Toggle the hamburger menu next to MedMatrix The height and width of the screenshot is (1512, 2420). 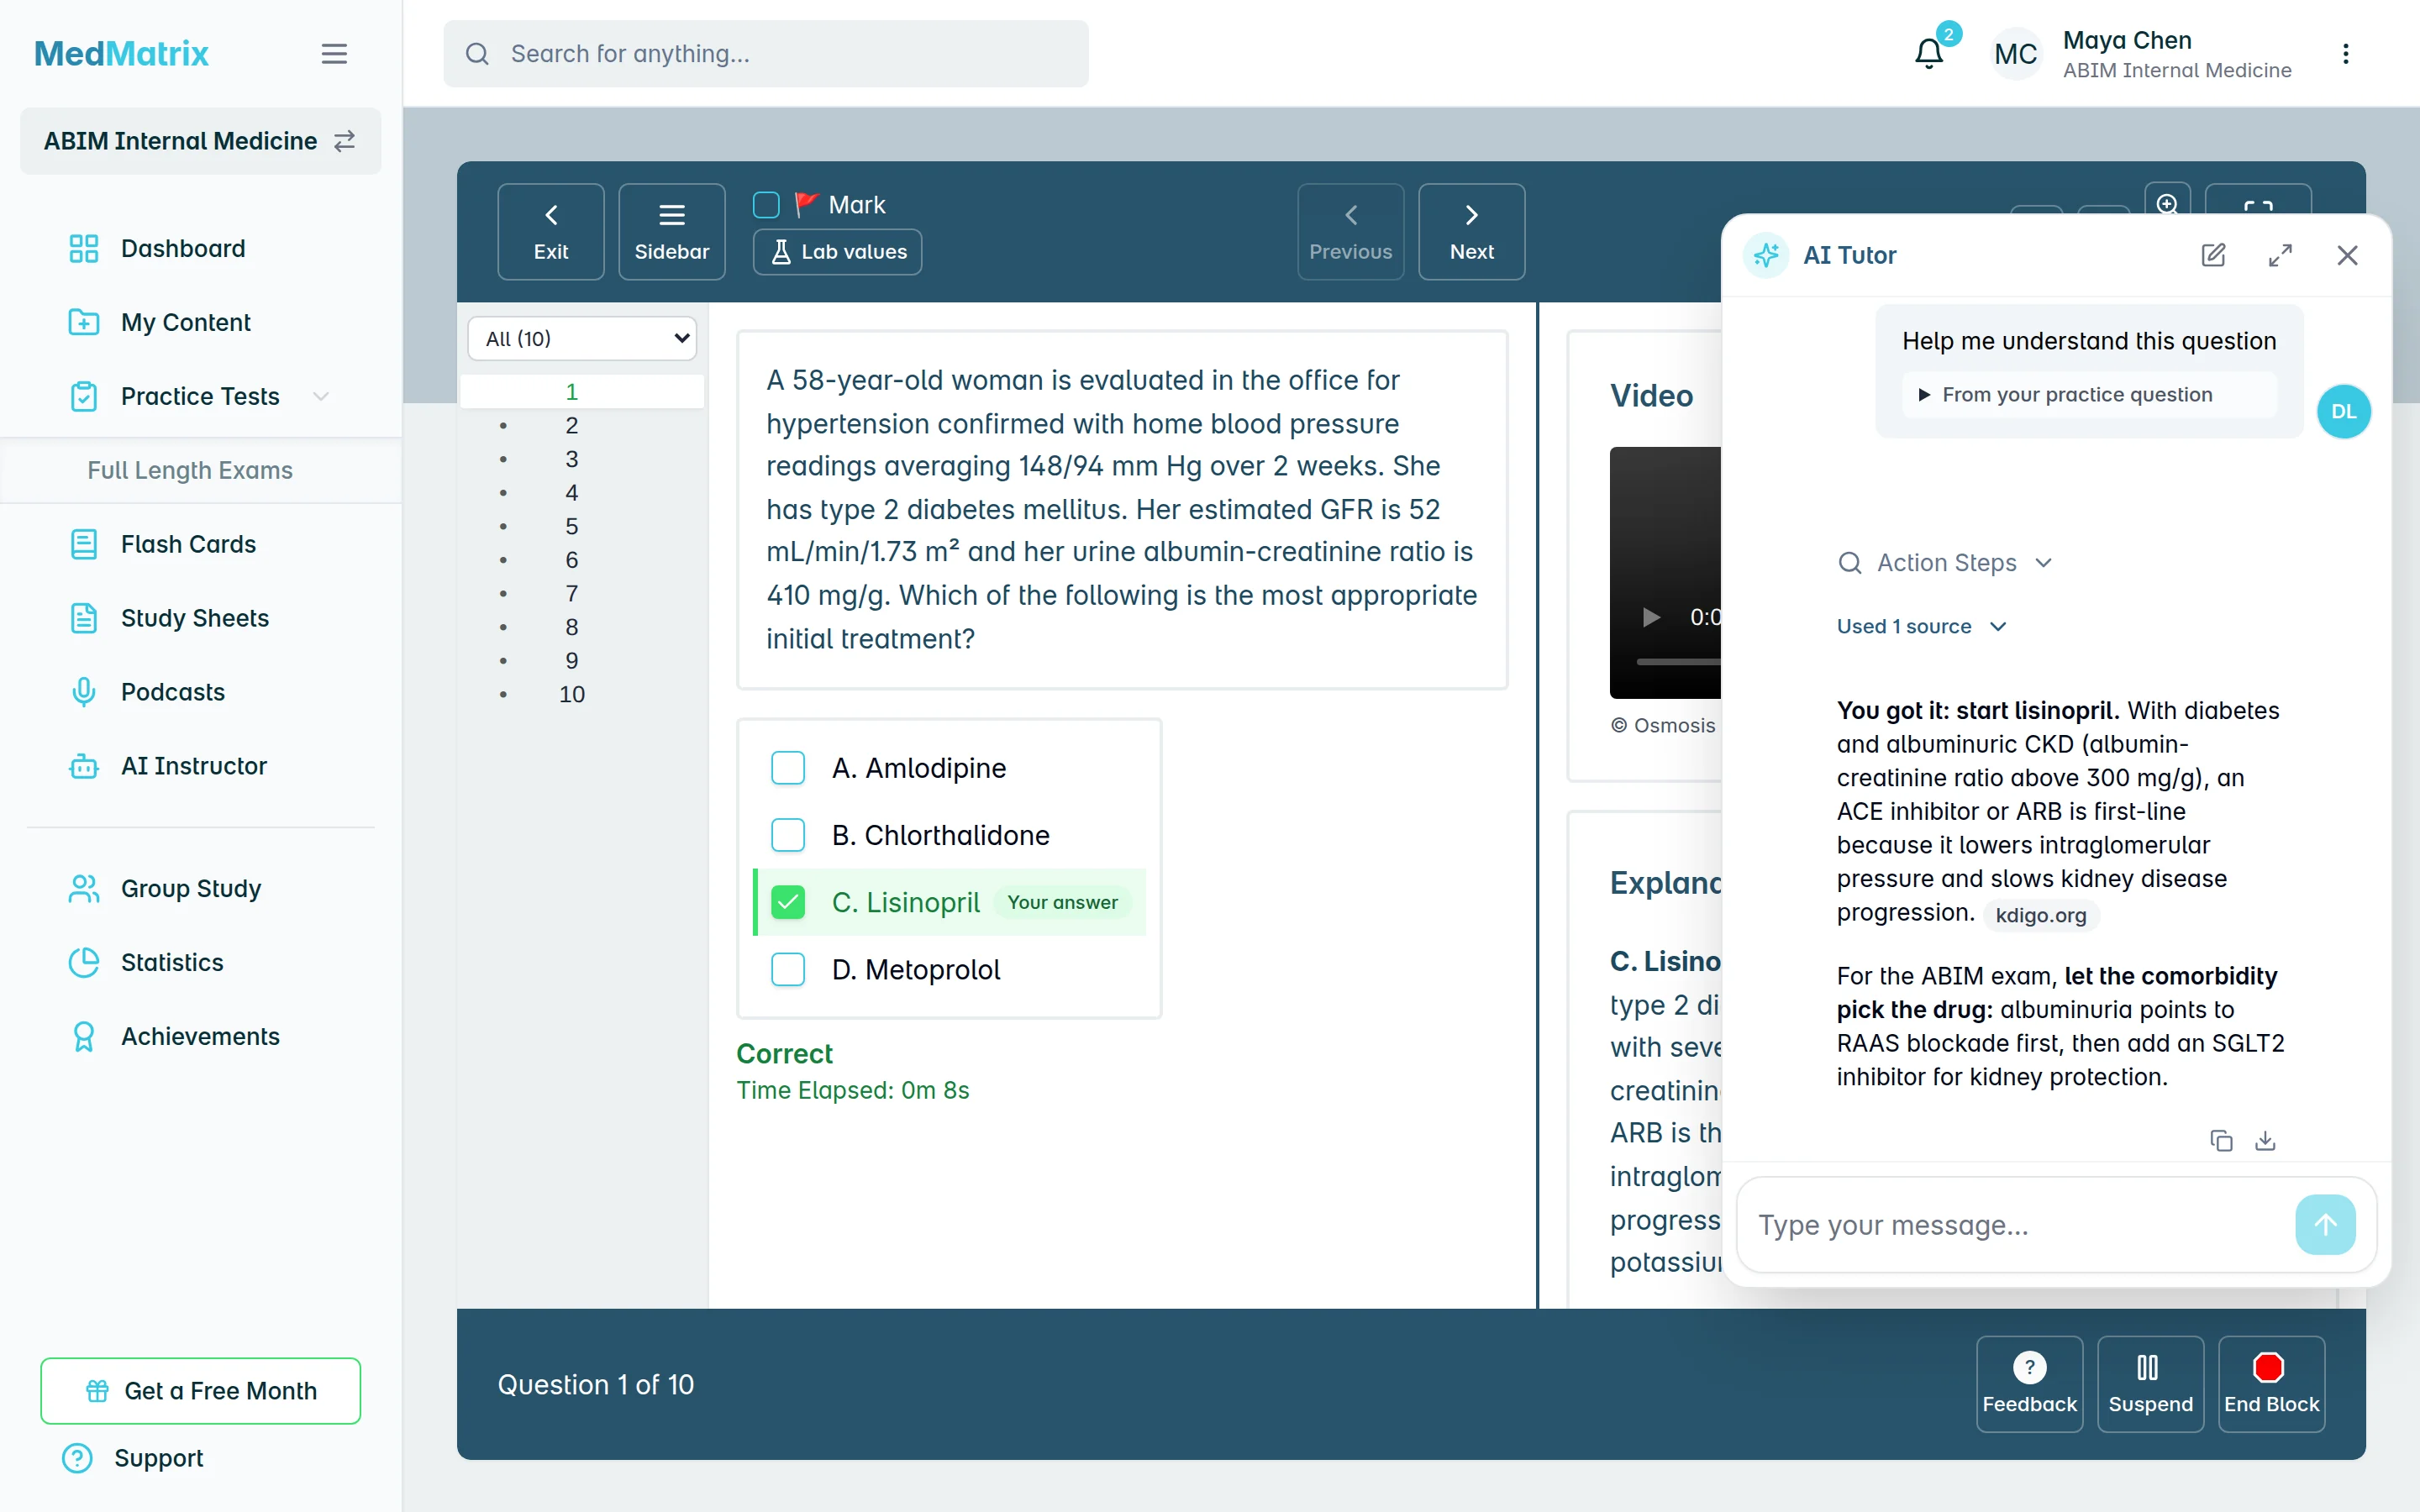coord(334,53)
